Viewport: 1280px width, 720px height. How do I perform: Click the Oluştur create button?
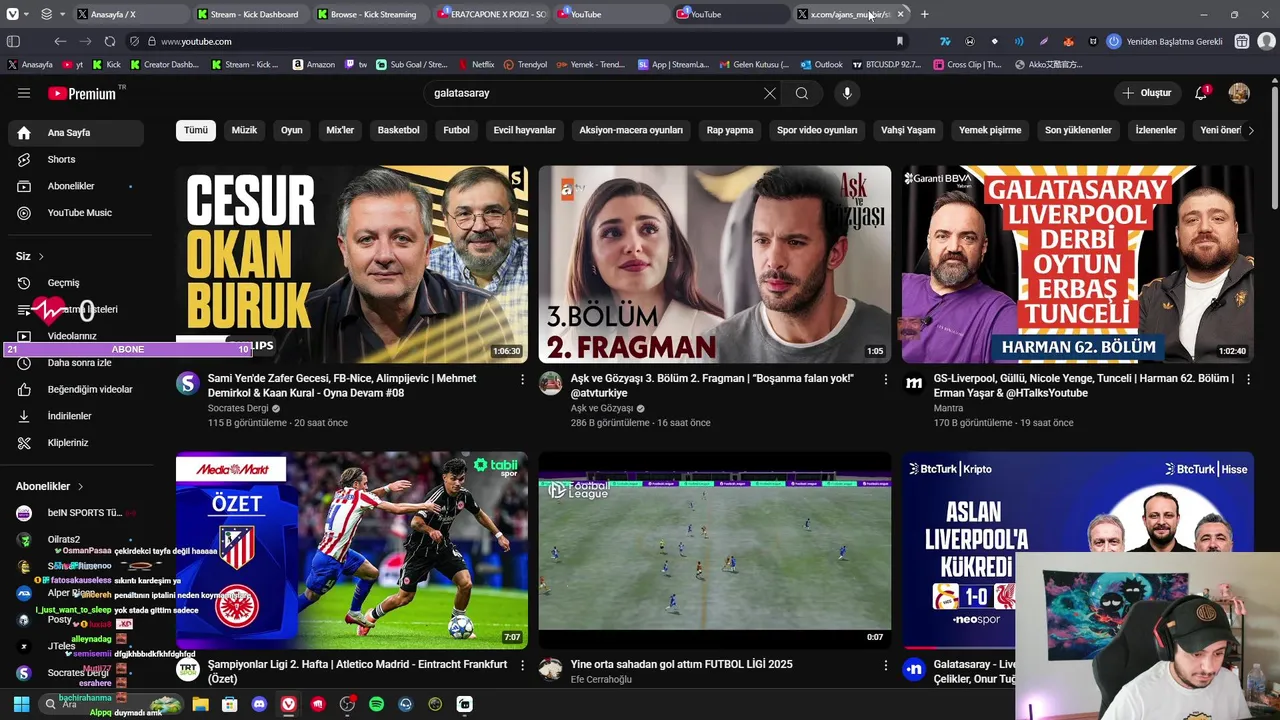[1146, 93]
